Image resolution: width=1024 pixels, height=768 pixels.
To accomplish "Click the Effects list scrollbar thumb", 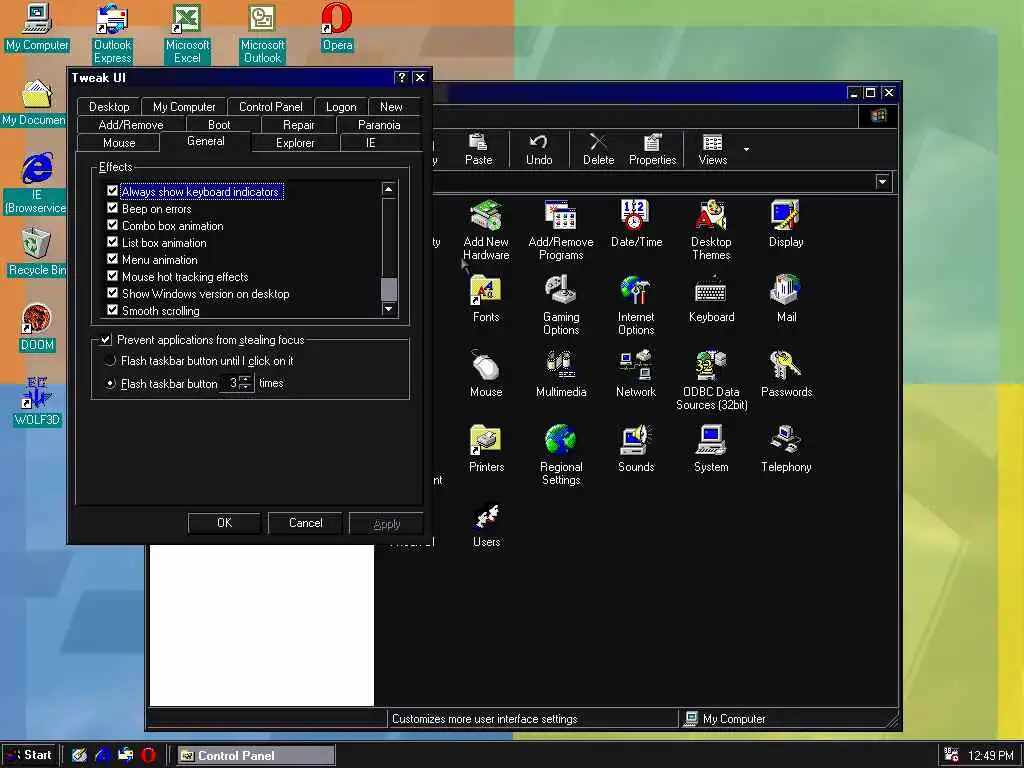I will [x=389, y=289].
